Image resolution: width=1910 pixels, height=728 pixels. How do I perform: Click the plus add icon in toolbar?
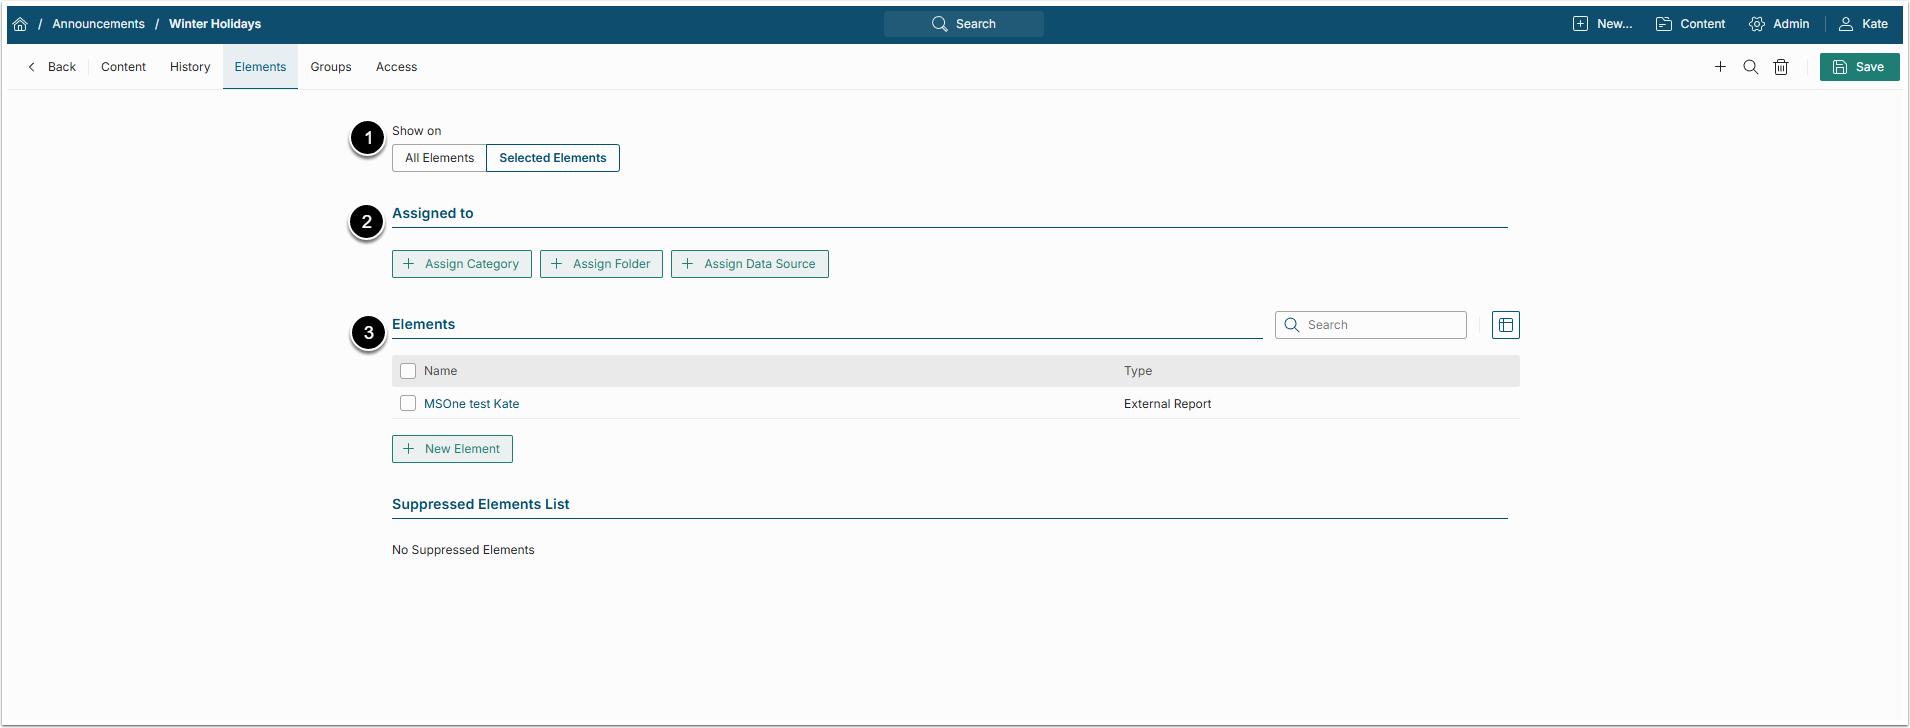click(1720, 67)
